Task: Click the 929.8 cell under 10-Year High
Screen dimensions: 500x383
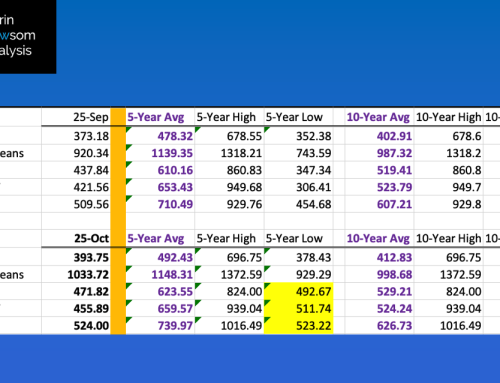Action: (x=448, y=204)
